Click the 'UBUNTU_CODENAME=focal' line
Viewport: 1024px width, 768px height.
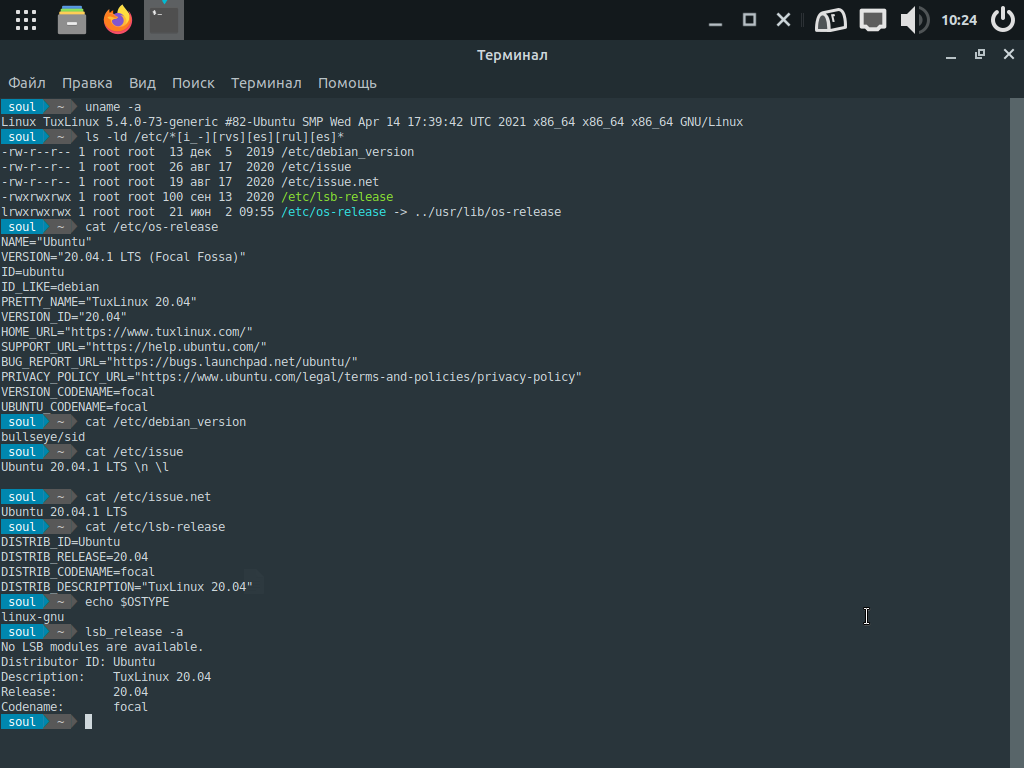coord(74,407)
